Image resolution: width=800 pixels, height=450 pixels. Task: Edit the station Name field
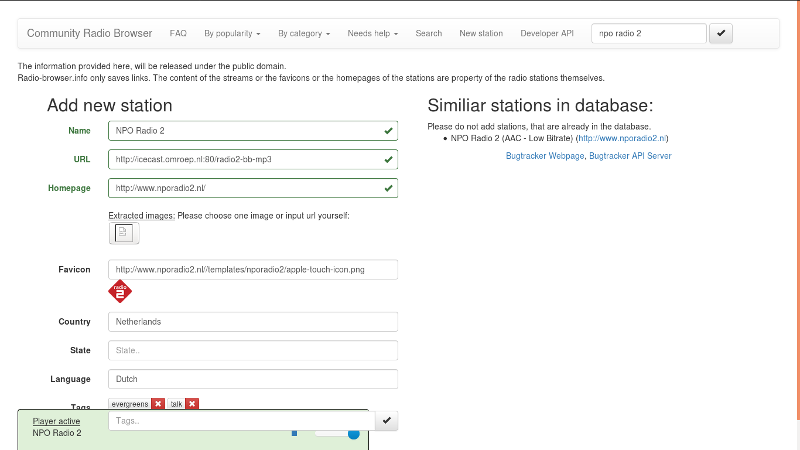tap(253, 131)
